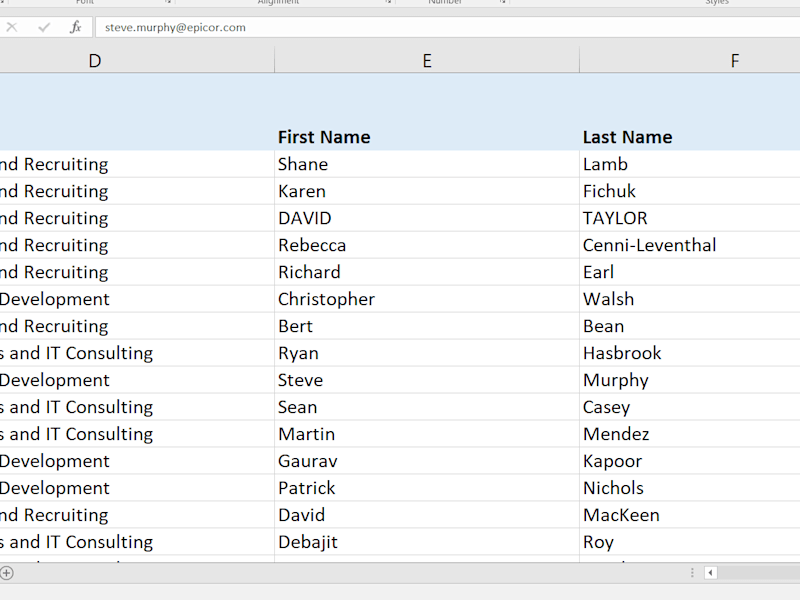The height and width of the screenshot is (600, 800).
Task: Select cell containing Karen
Action: click(x=427, y=191)
